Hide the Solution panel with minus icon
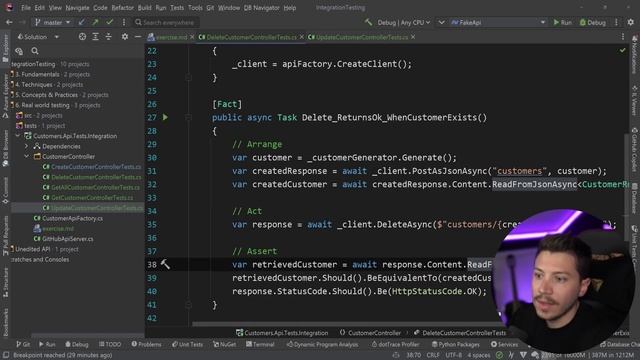Viewport: 640px width, 360px height. pos(138,37)
